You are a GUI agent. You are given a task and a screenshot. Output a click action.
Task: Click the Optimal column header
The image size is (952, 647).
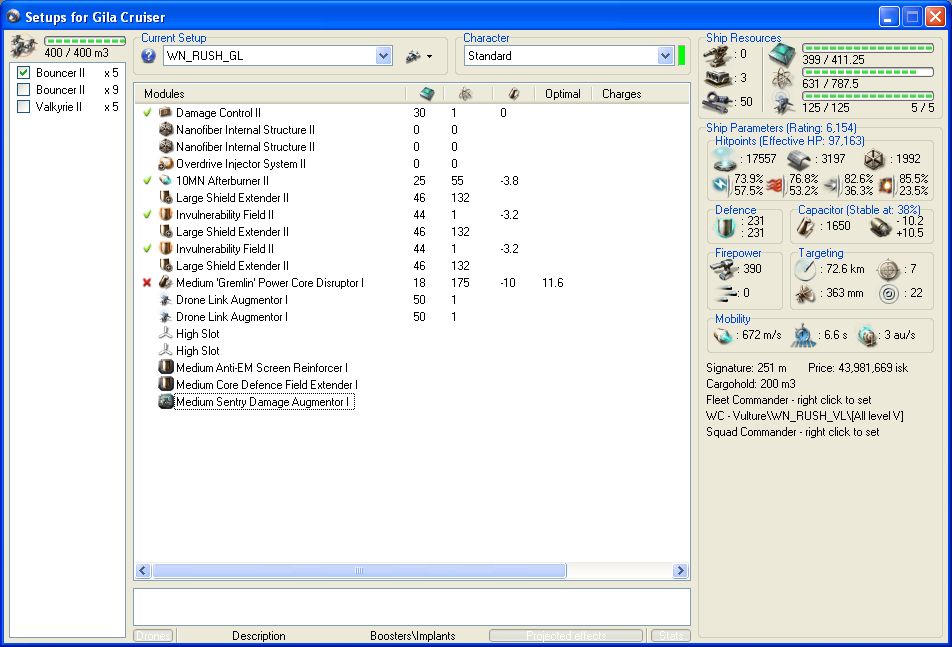coord(563,93)
